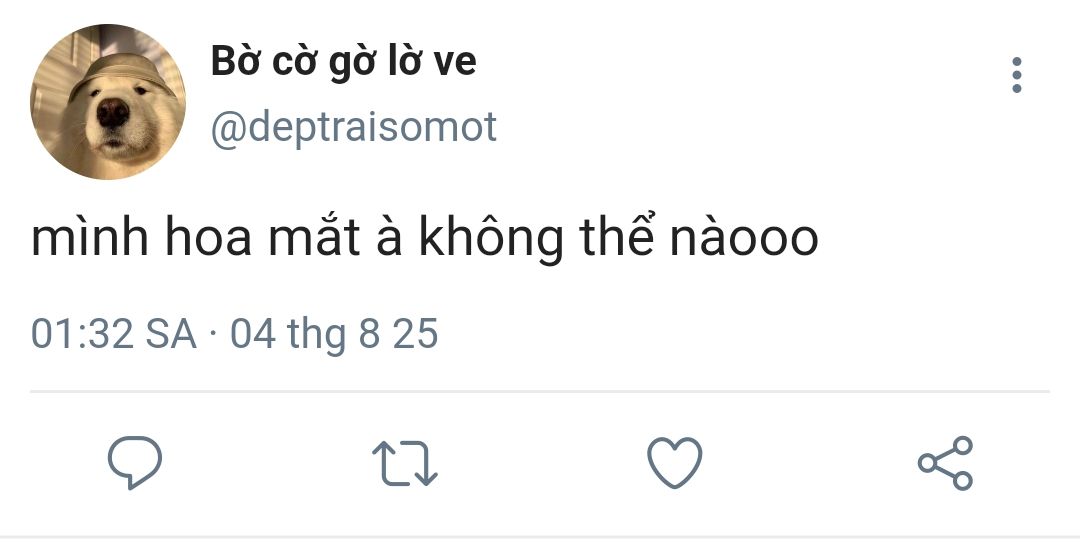Open the reply composer for this tweet
Screen dimensions: 1080x555
pyautogui.click(x=135, y=463)
